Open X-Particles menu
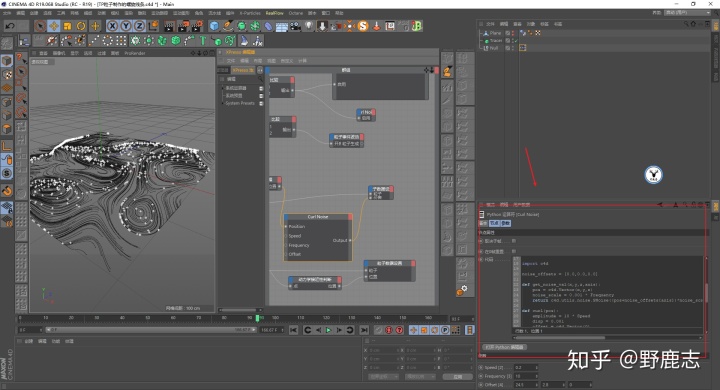The height and width of the screenshot is (390, 720). coord(250,13)
